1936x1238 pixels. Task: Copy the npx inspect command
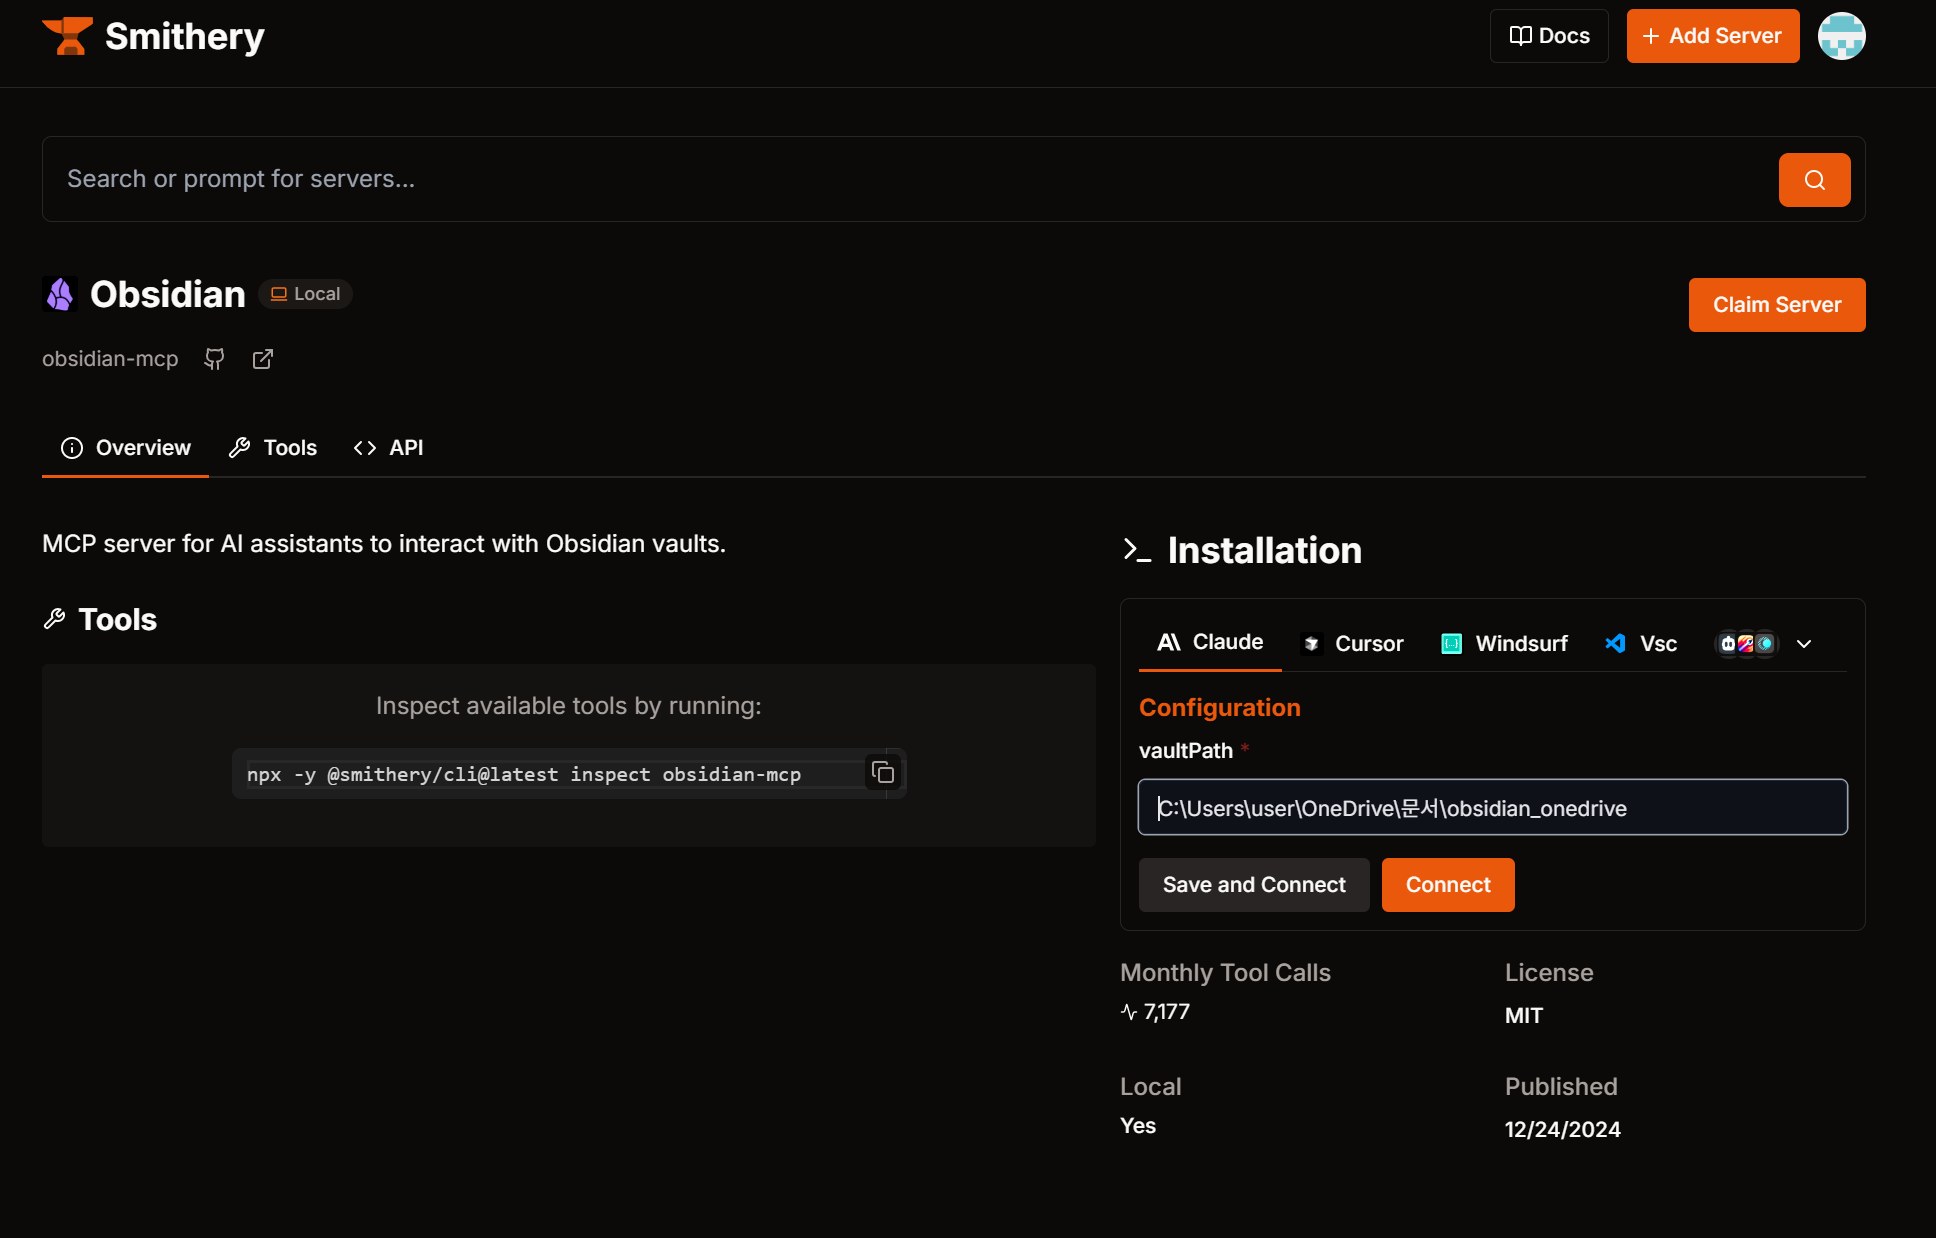pyautogui.click(x=882, y=773)
